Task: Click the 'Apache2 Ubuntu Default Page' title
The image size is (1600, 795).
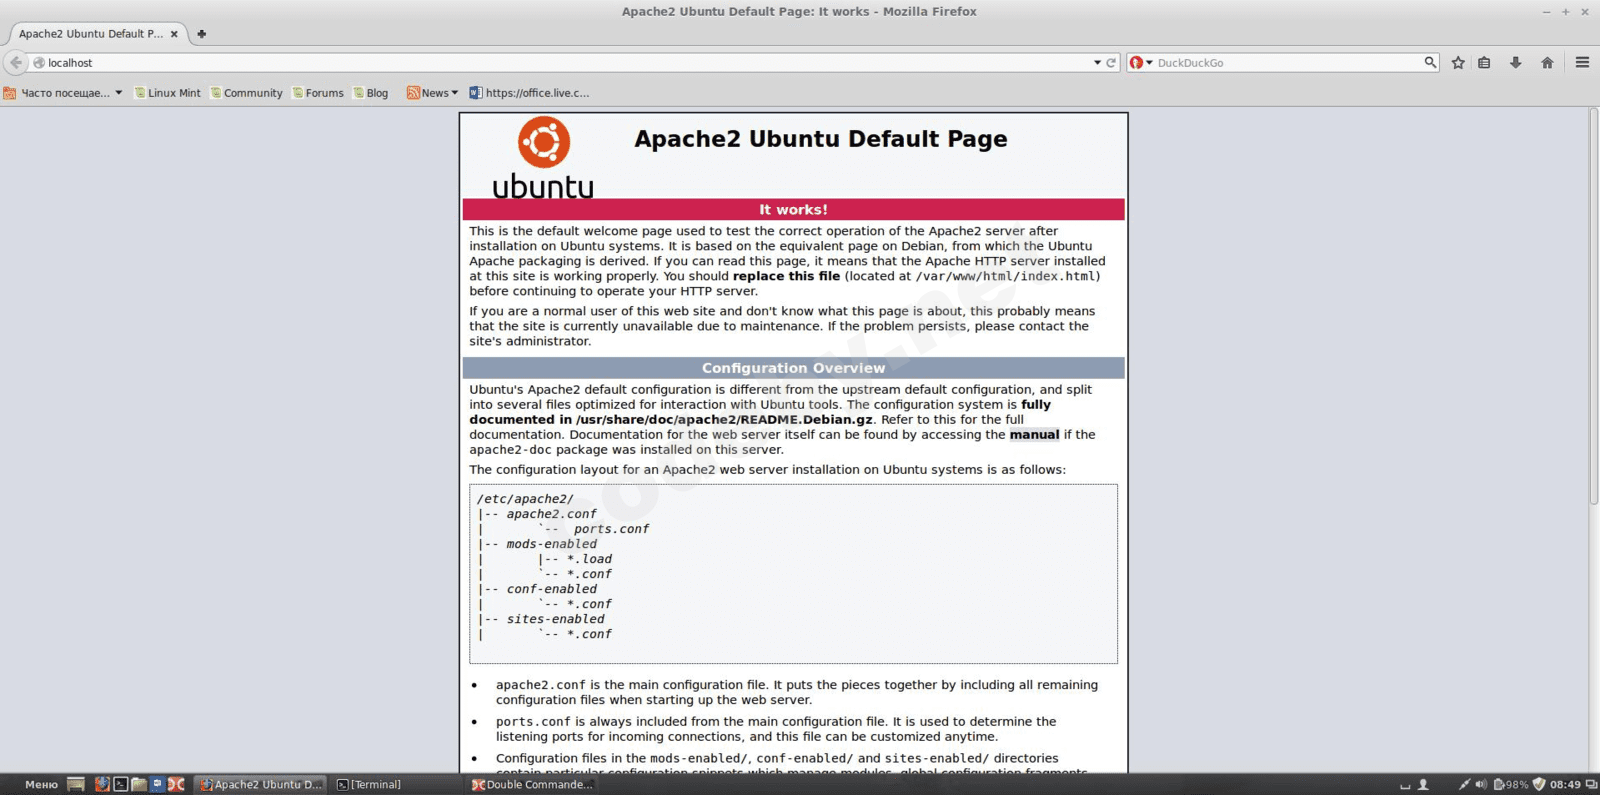Action: tap(821, 139)
